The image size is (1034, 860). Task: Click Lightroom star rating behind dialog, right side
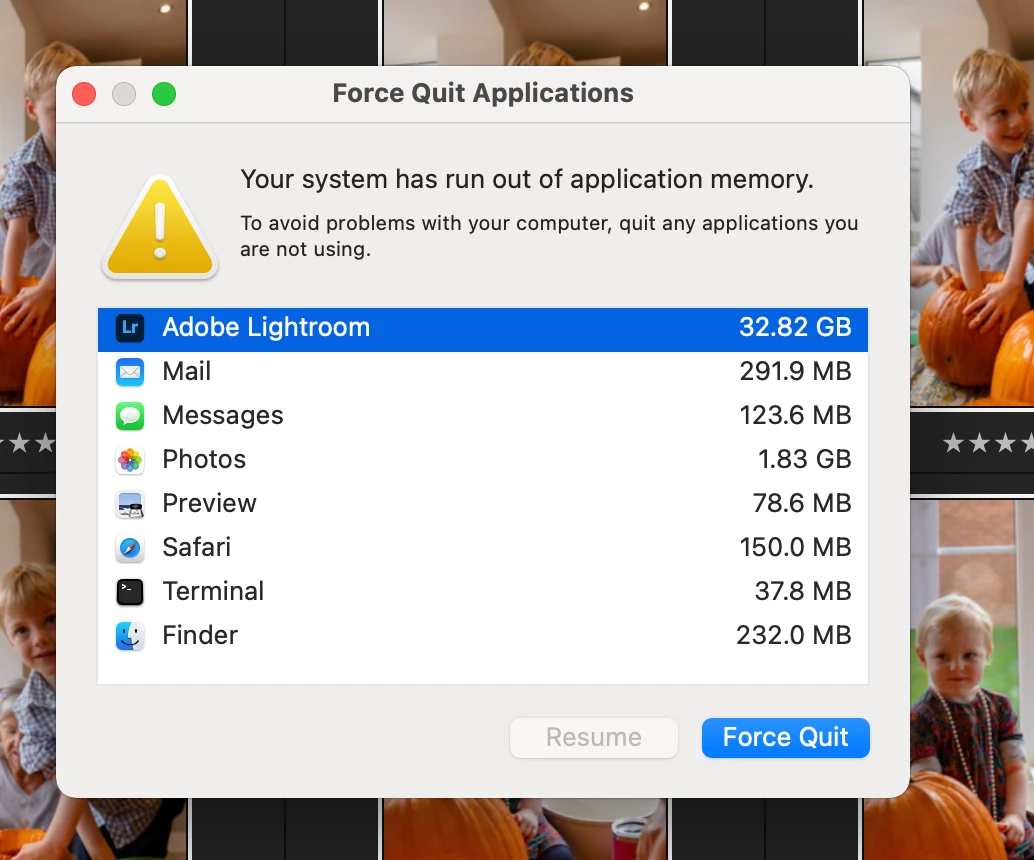point(988,443)
